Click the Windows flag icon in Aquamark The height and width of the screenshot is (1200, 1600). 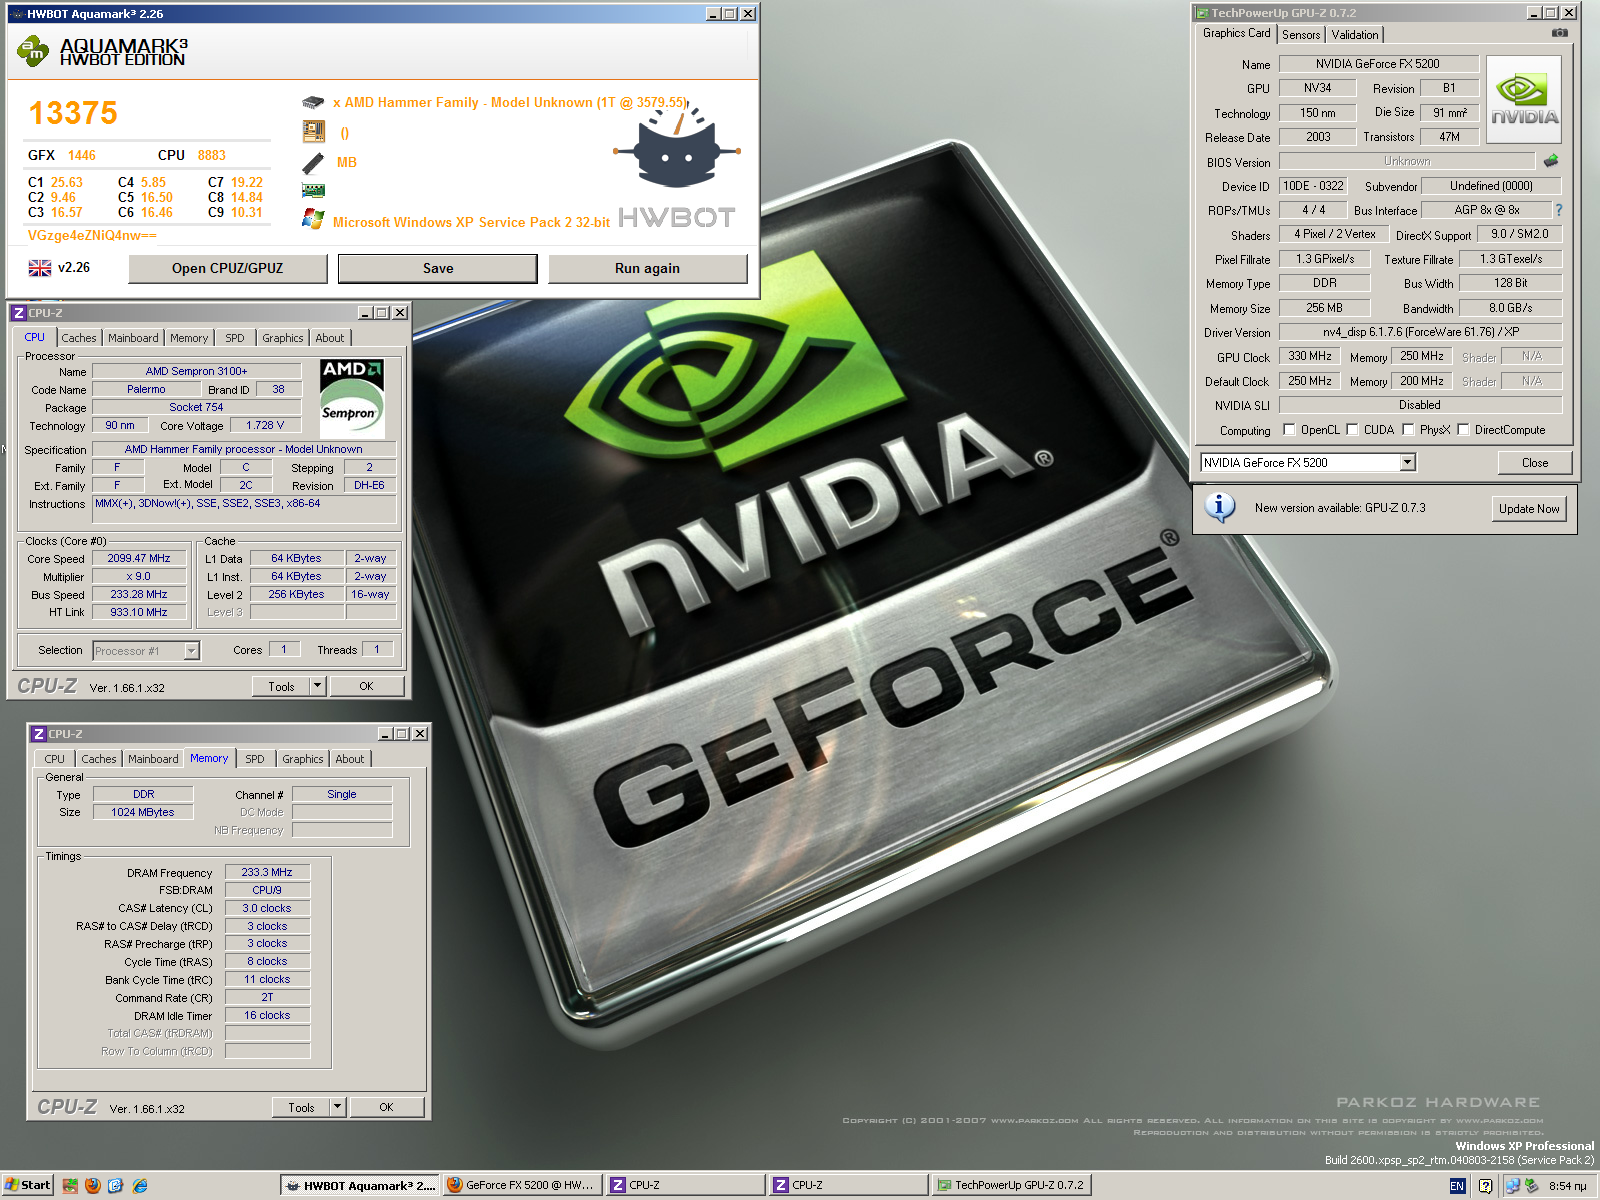[313, 219]
